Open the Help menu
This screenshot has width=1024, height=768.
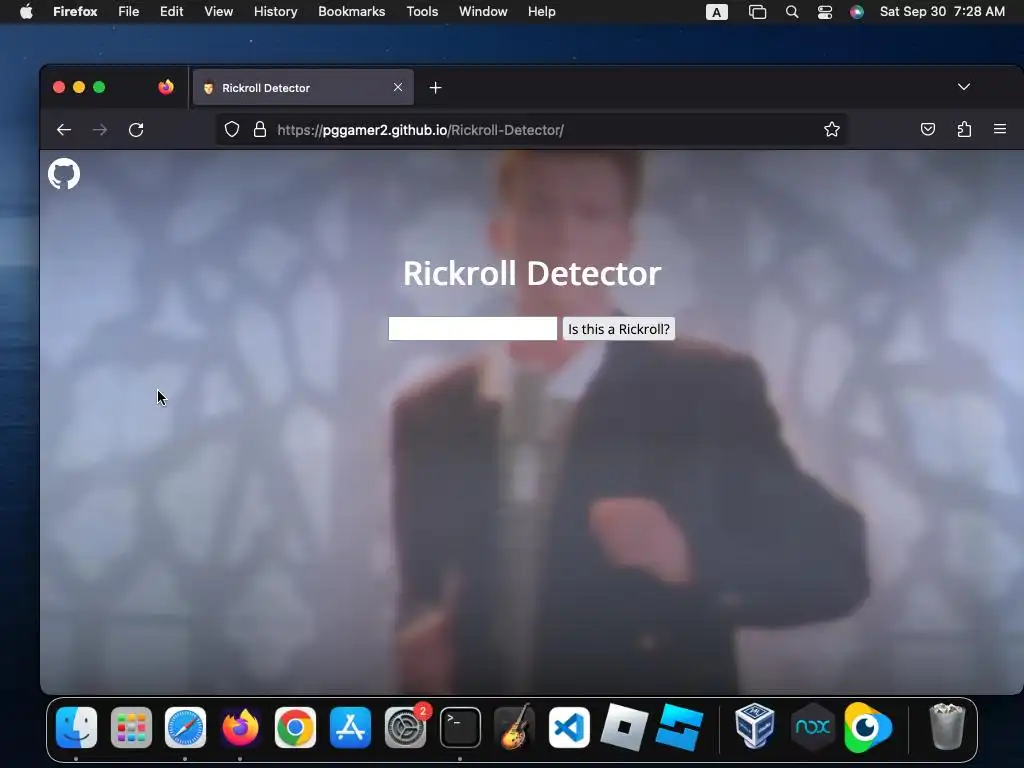tap(541, 12)
